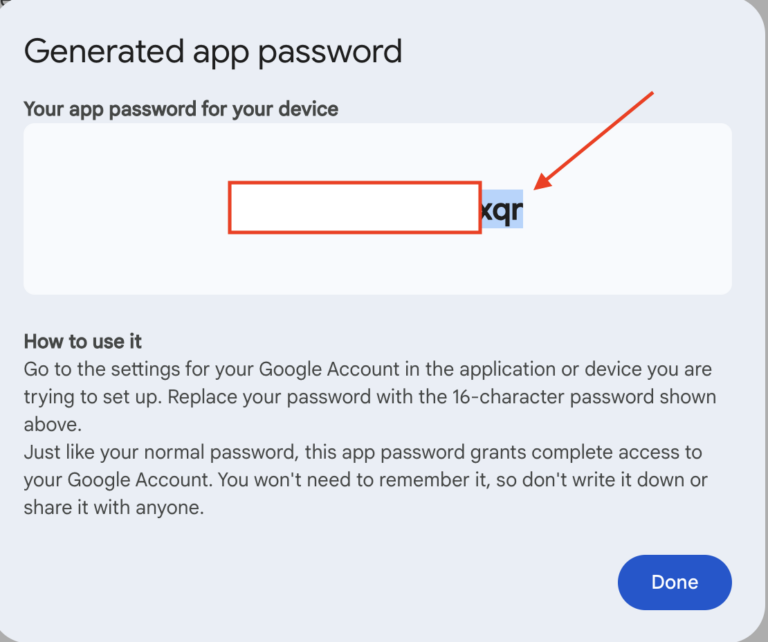Click the highlighted "xqr" password characters
Screen dimensions: 768x642
[501, 210]
